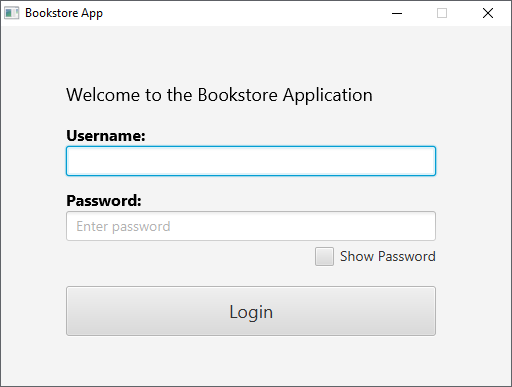This screenshot has width=512, height=387.
Task: Click the Bookstore App window title text
Action: pyautogui.click(x=64, y=13)
